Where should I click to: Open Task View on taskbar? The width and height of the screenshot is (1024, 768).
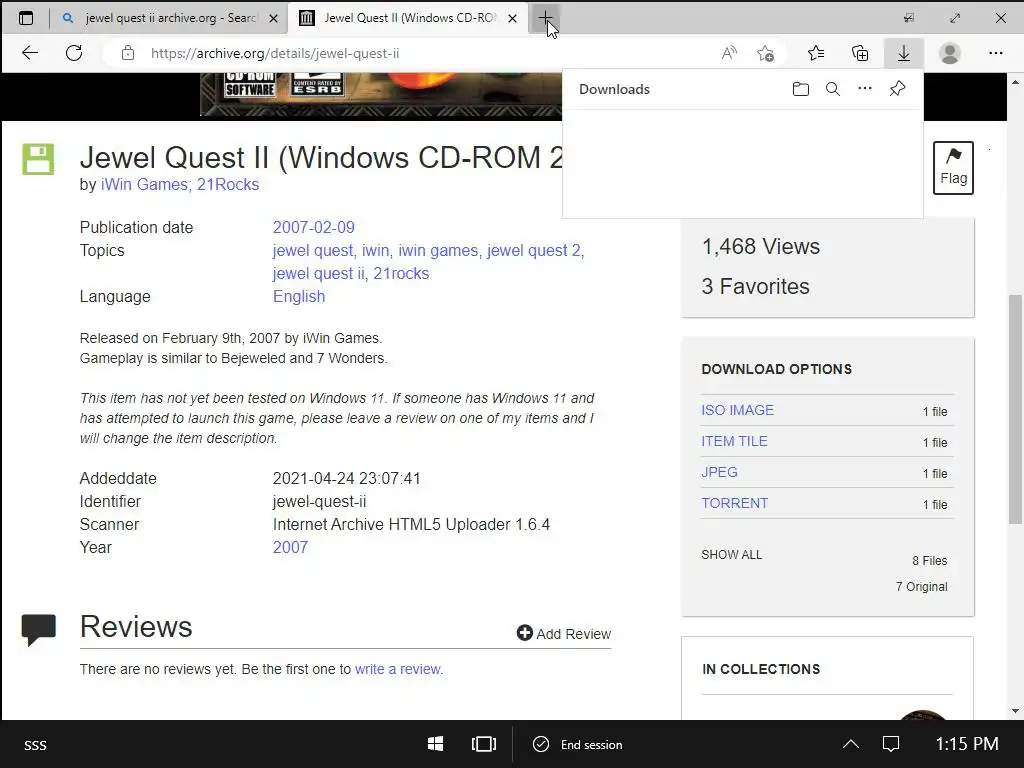pos(484,744)
